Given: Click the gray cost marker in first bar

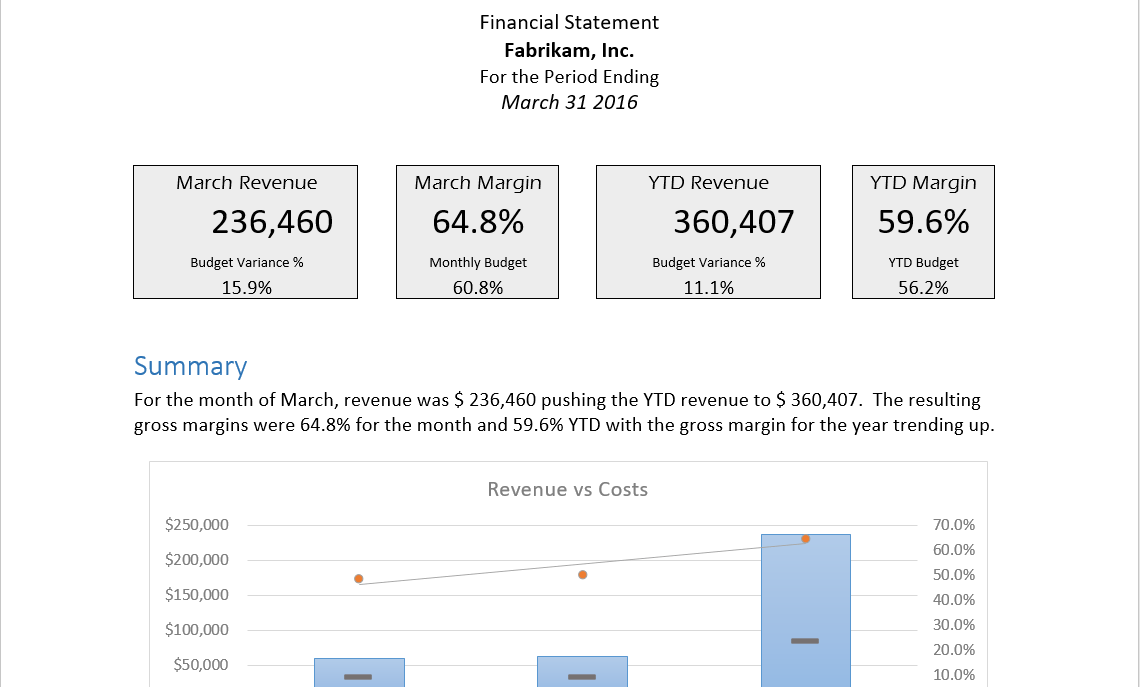Looking at the screenshot, I should 358,677.
